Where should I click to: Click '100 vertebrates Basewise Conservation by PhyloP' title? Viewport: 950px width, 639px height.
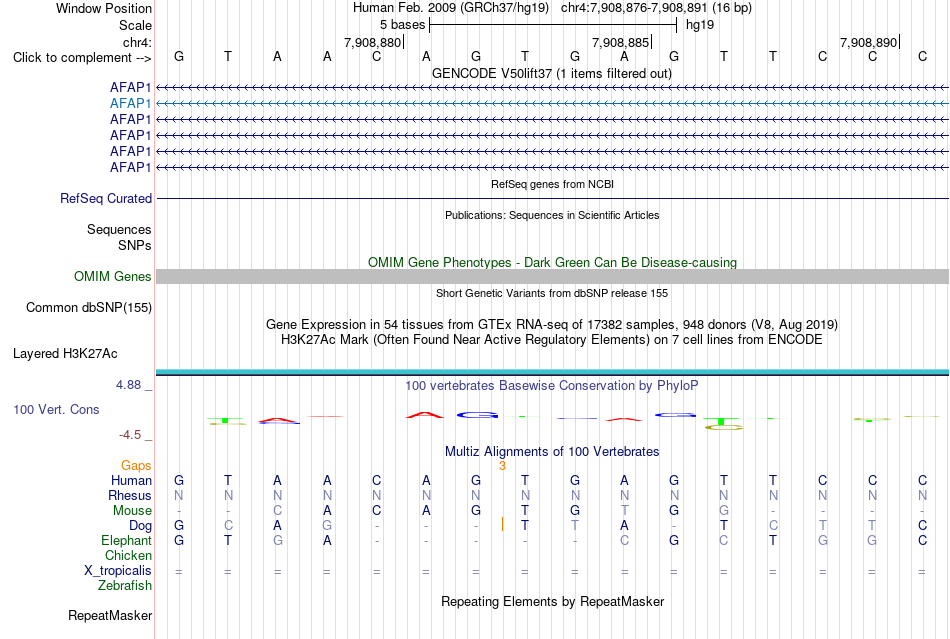point(552,386)
